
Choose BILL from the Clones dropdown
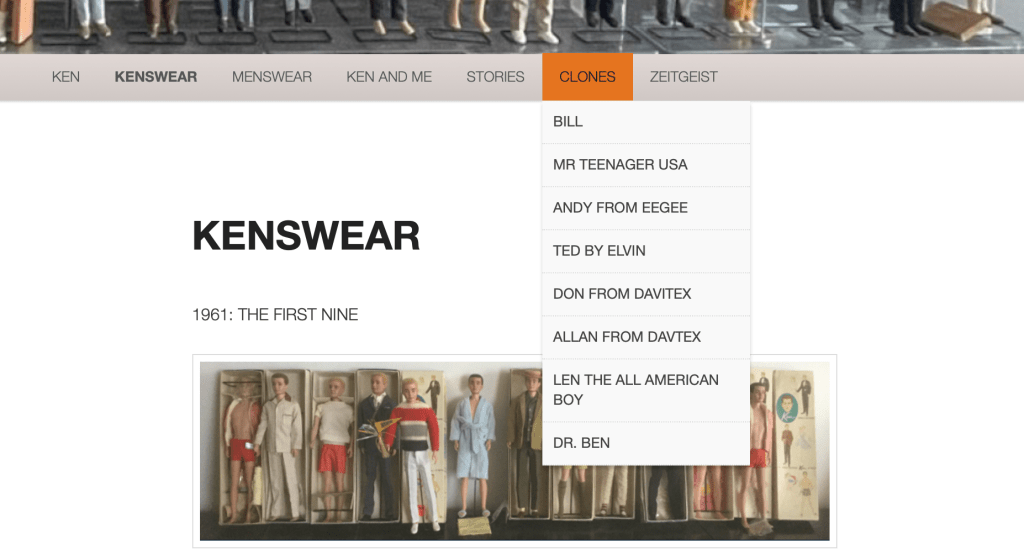568,122
